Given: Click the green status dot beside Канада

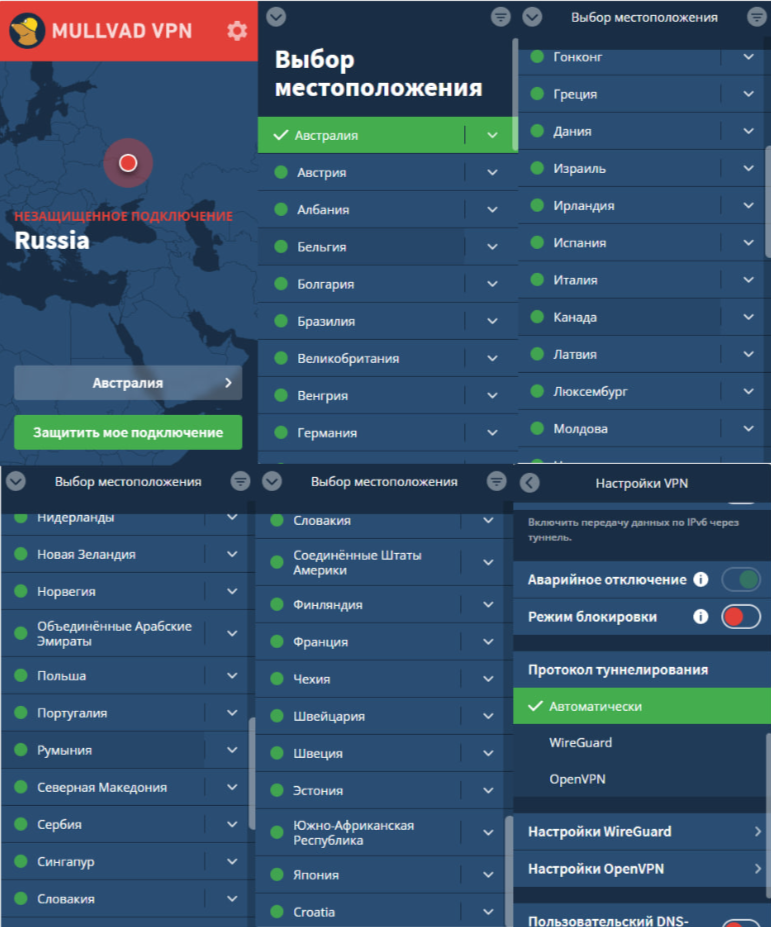Looking at the screenshot, I should pos(537,317).
